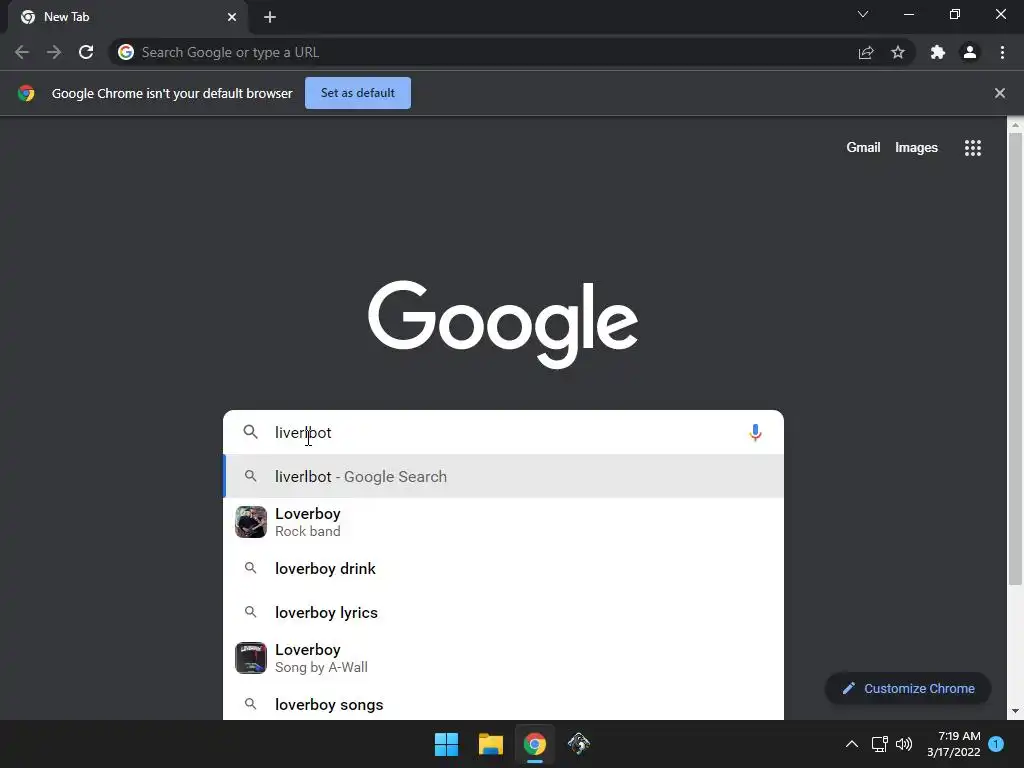Click the Loverboy rock band thumbnail
This screenshot has height=768, width=1024.
251,522
